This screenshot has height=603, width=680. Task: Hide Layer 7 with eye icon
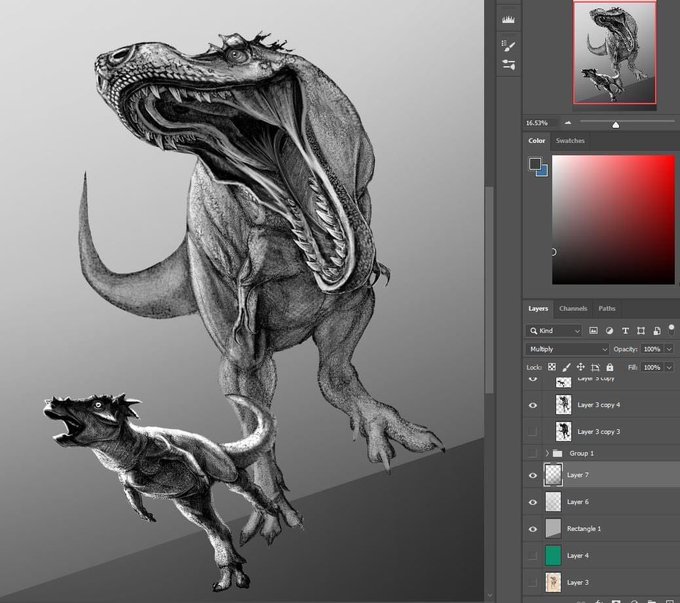pos(533,475)
